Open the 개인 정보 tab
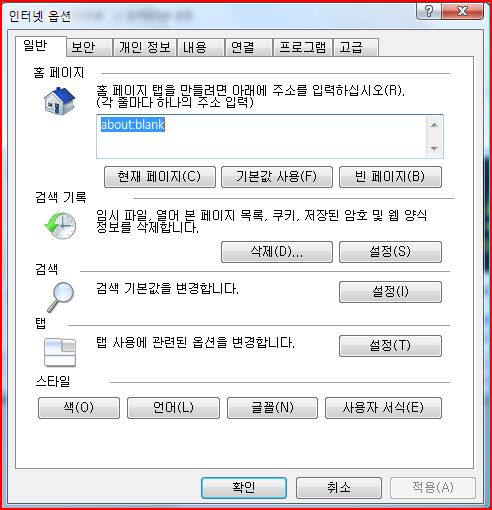492x510 pixels. [x=145, y=47]
